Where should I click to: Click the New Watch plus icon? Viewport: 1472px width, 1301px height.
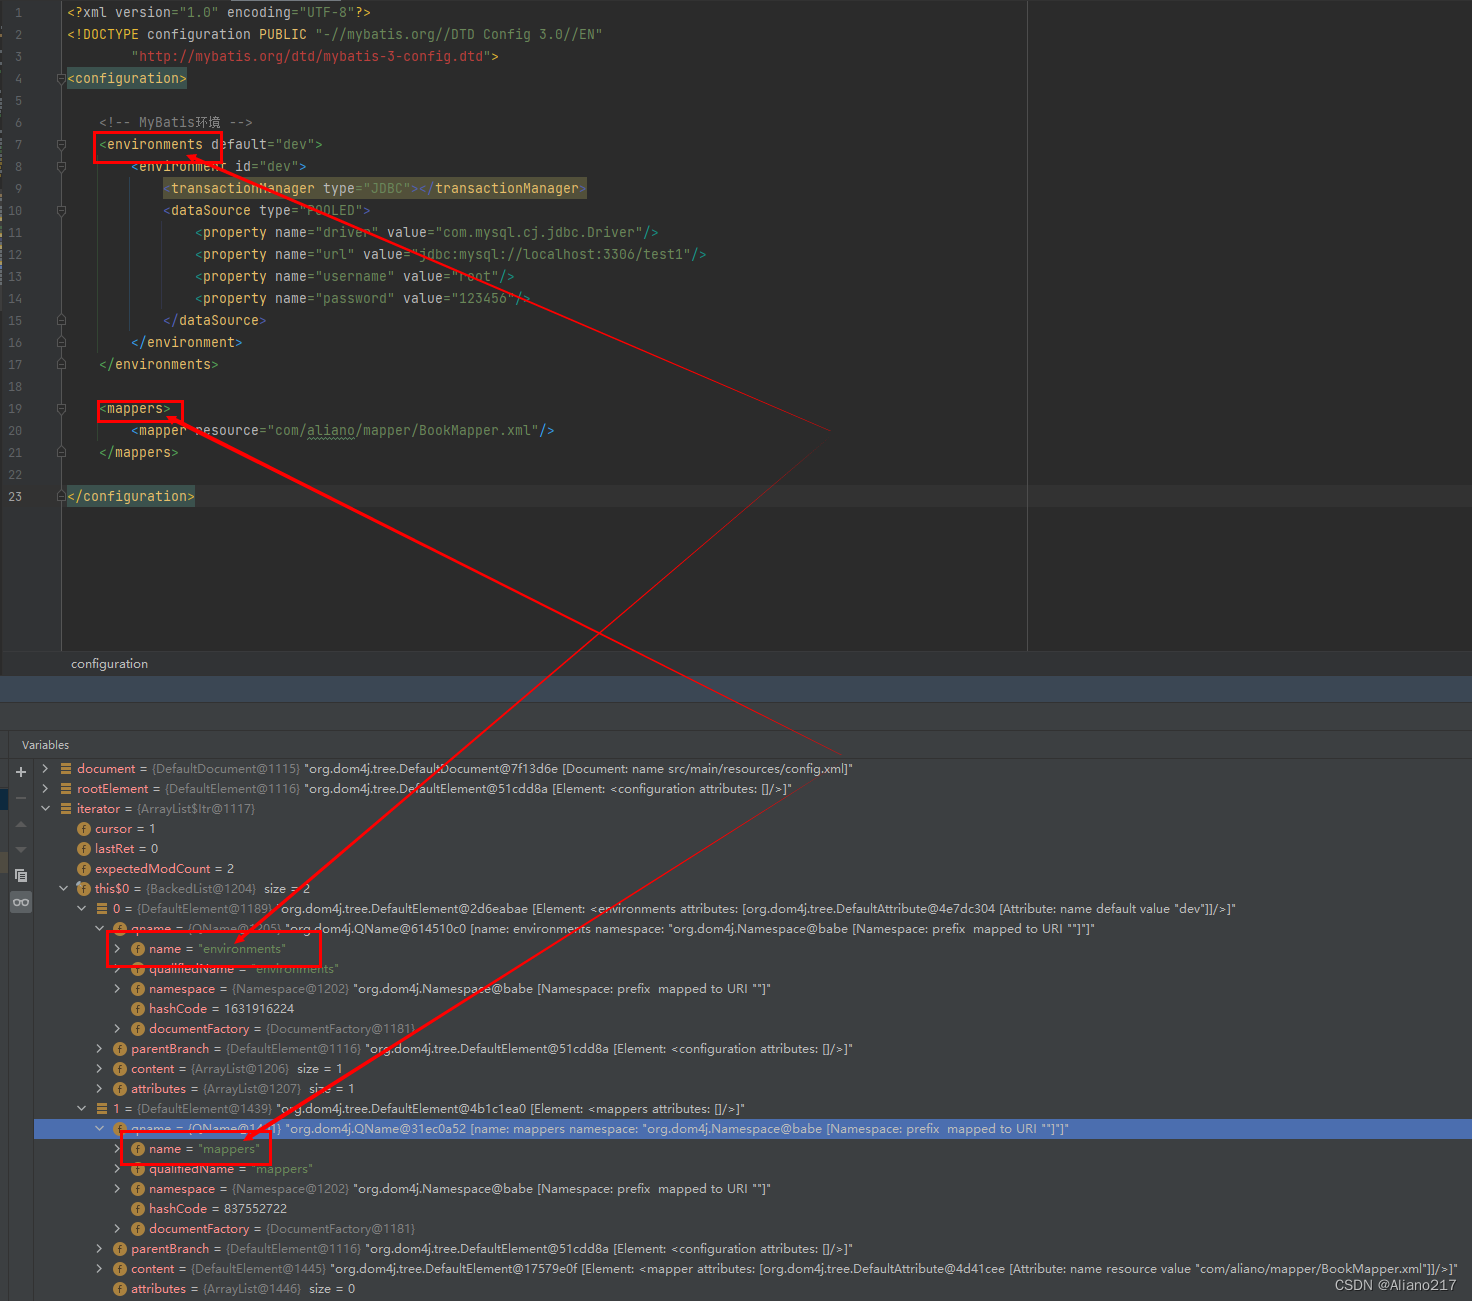[21, 772]
